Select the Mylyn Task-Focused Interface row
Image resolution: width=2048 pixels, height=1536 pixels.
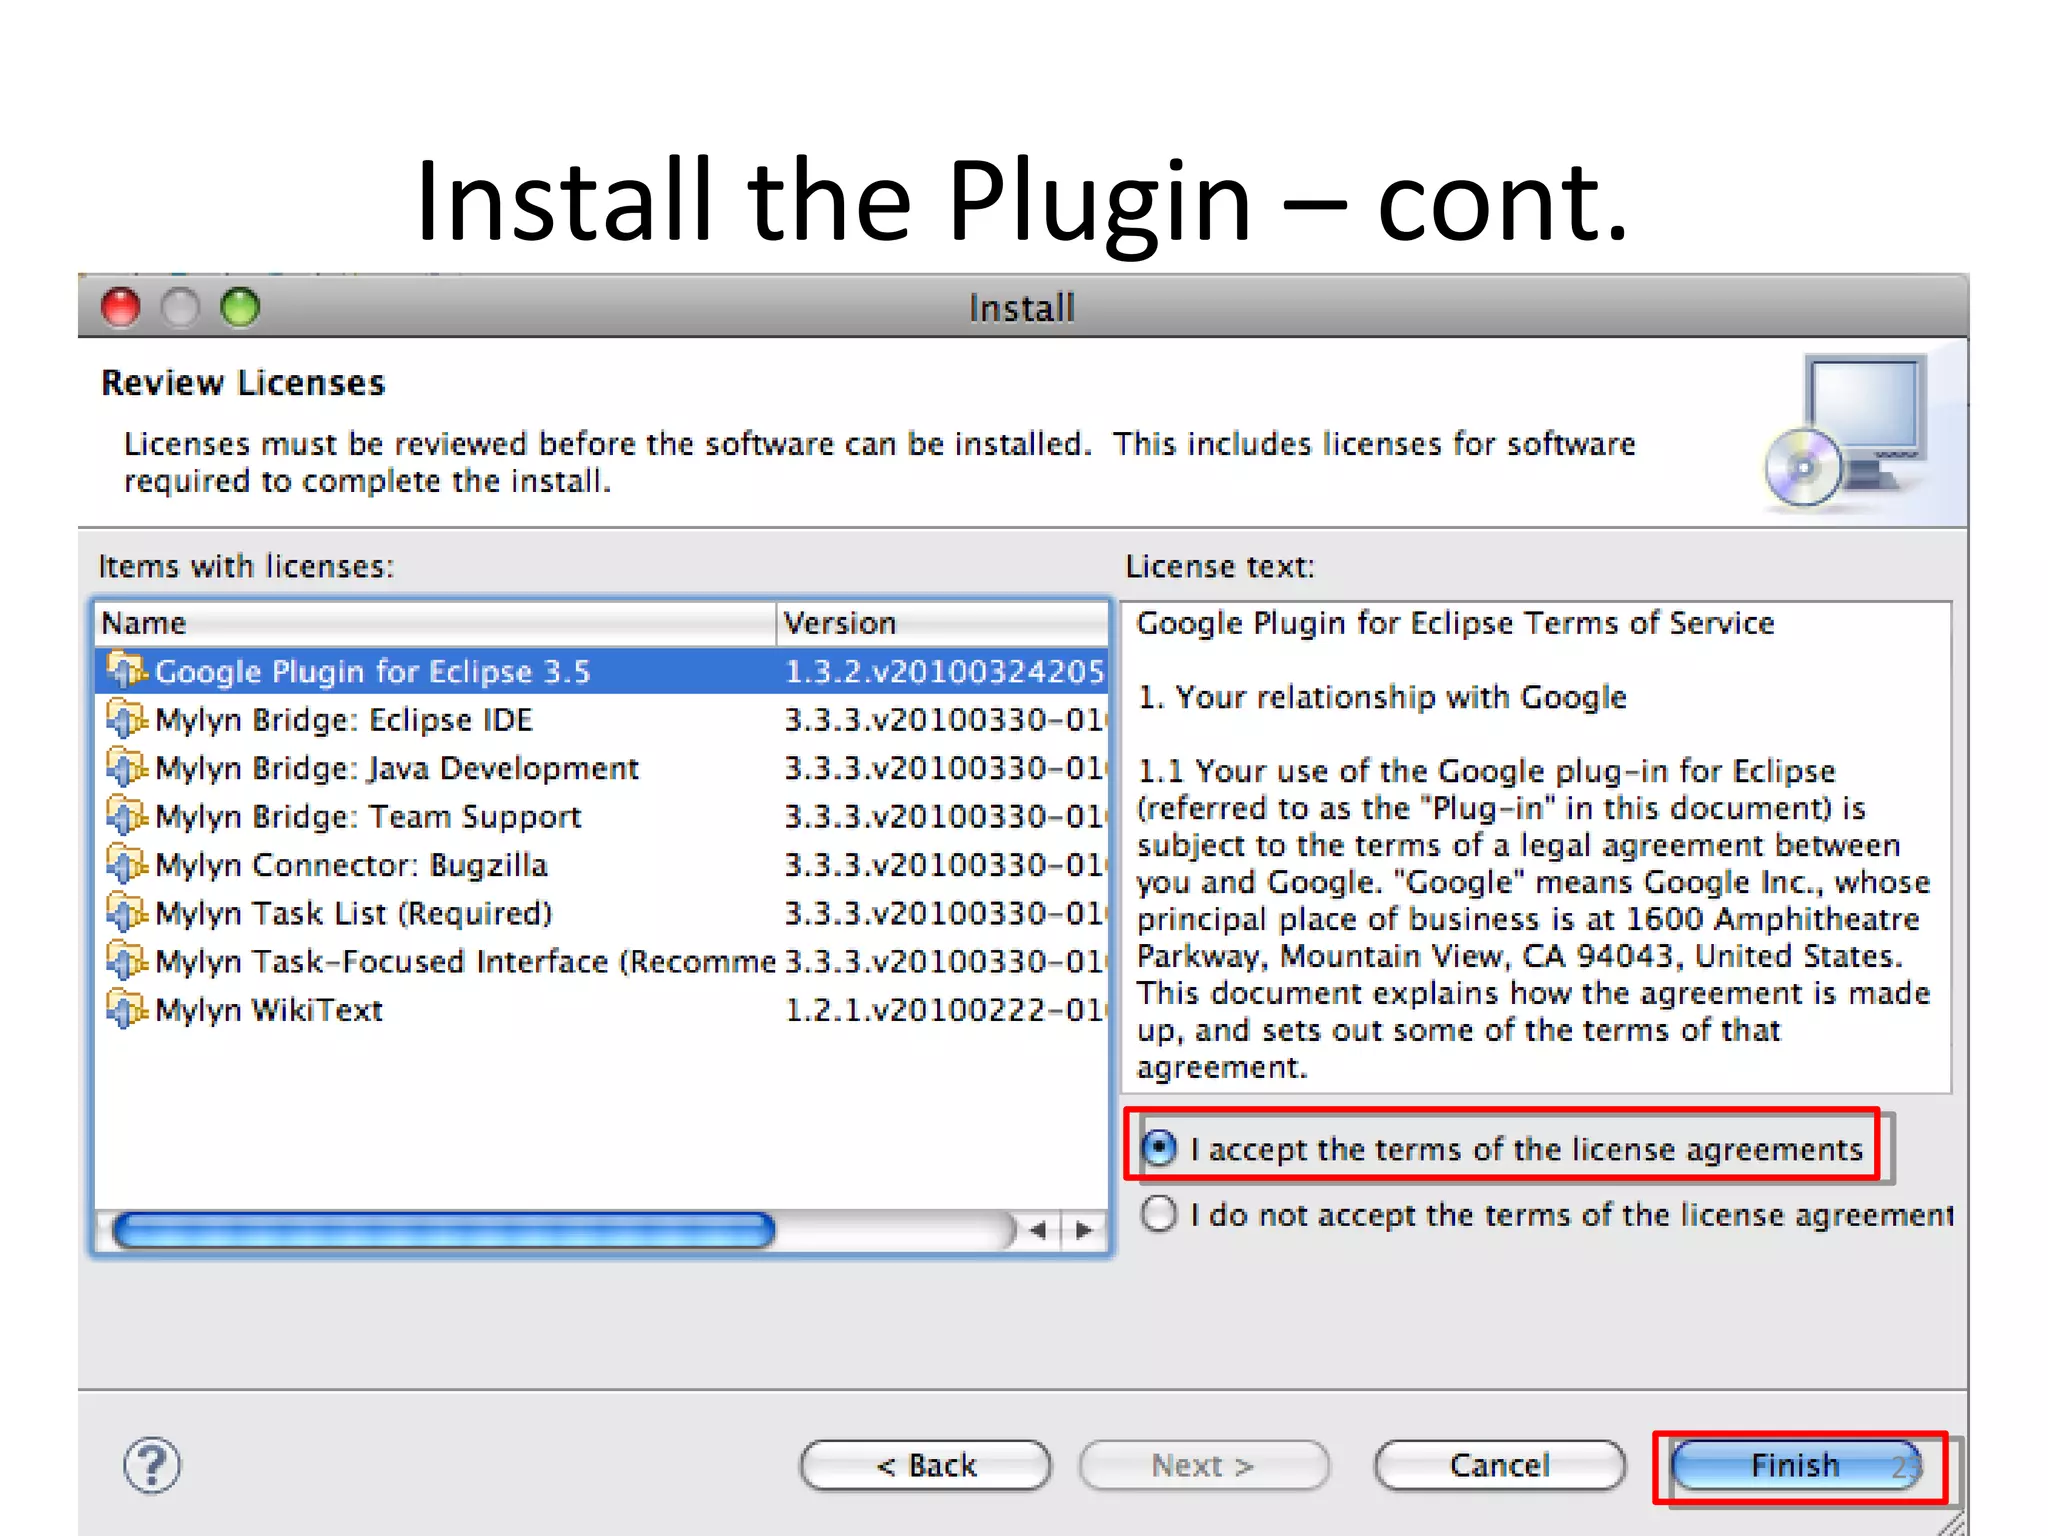tap(602, 961)
